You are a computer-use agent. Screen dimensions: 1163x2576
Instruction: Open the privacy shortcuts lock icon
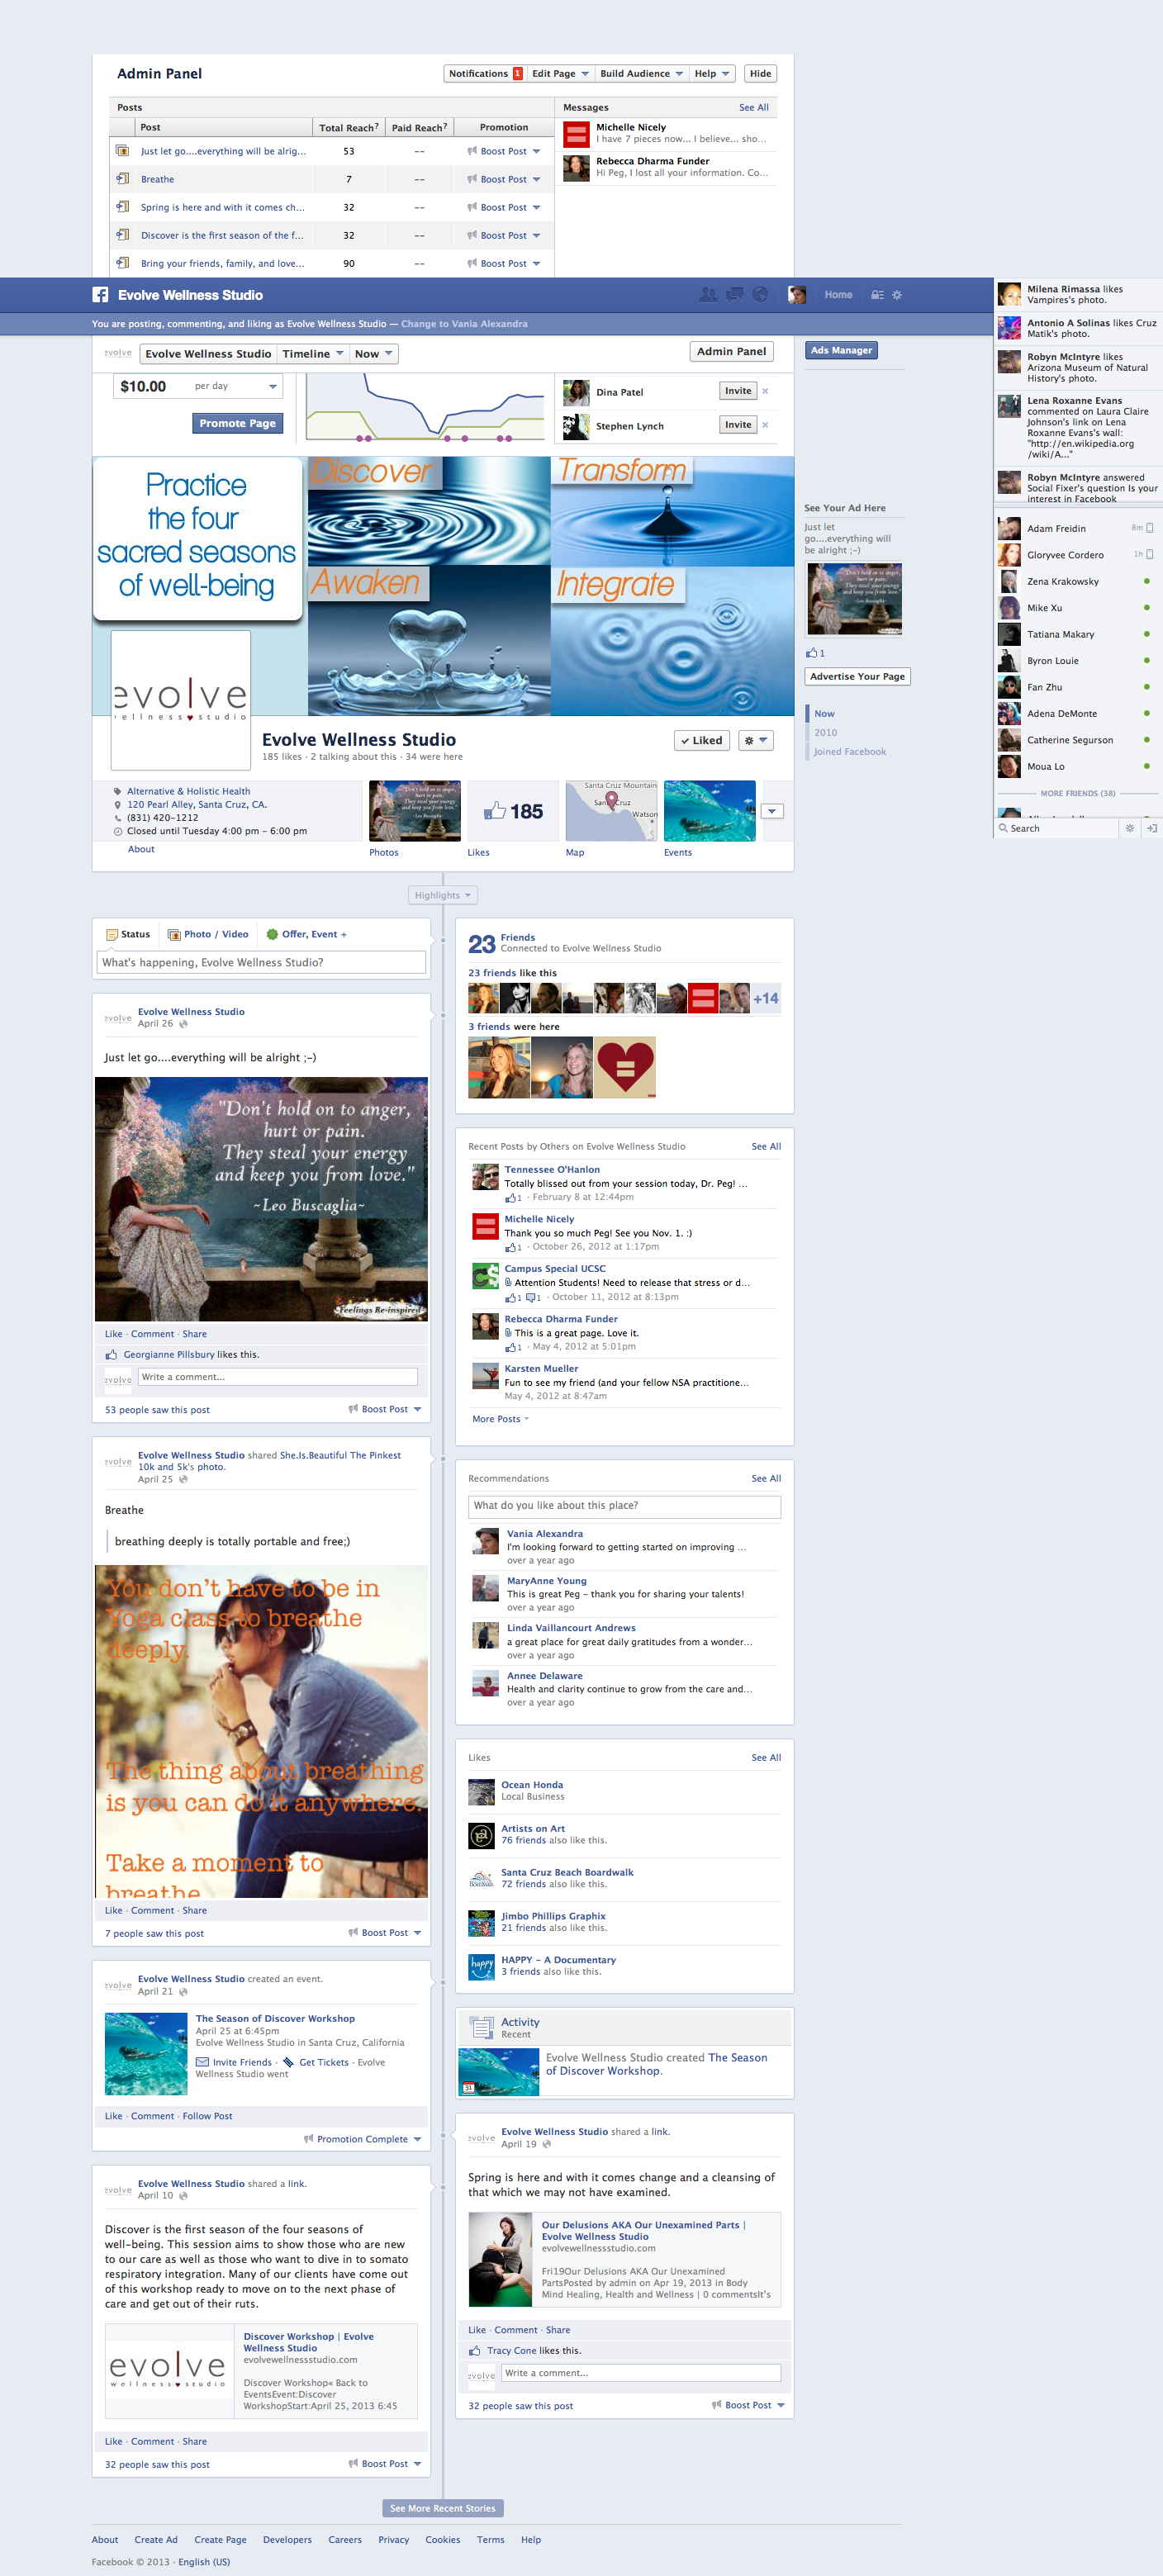[x=877, y=295]
